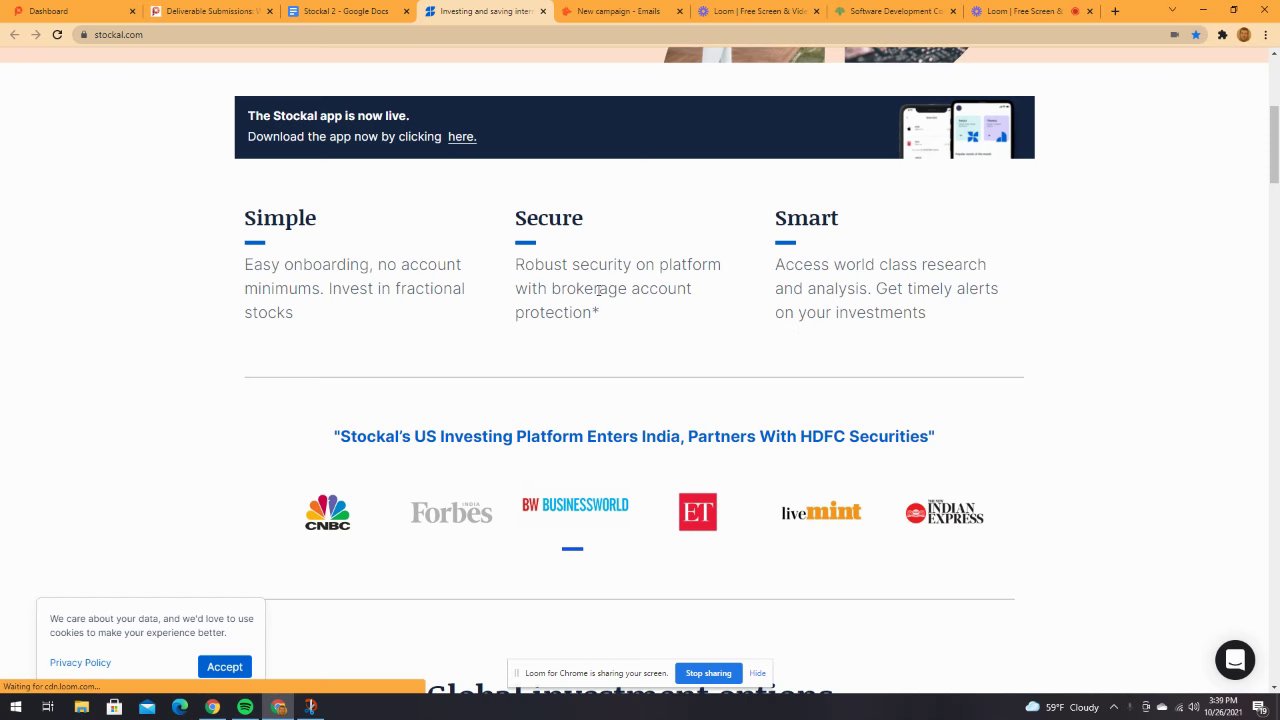This screenshot has height=720, width=1280.
Task: Expand the Chrome tab search chevron
Action: click(1174, 10)
